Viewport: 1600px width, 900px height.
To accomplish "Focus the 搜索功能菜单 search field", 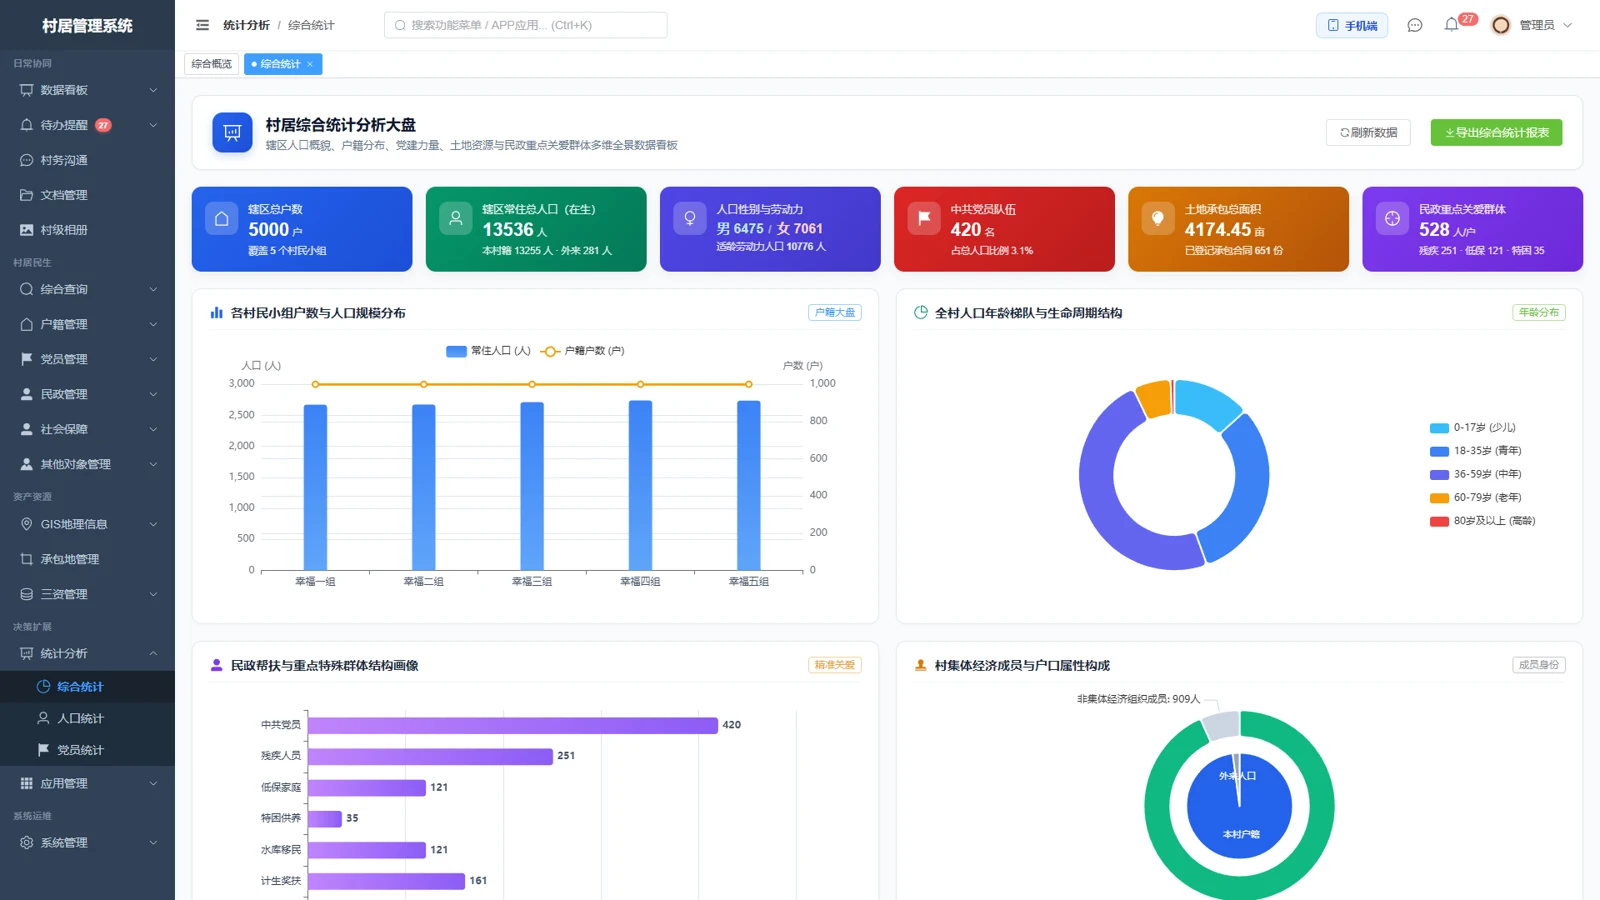I will 525,25.
